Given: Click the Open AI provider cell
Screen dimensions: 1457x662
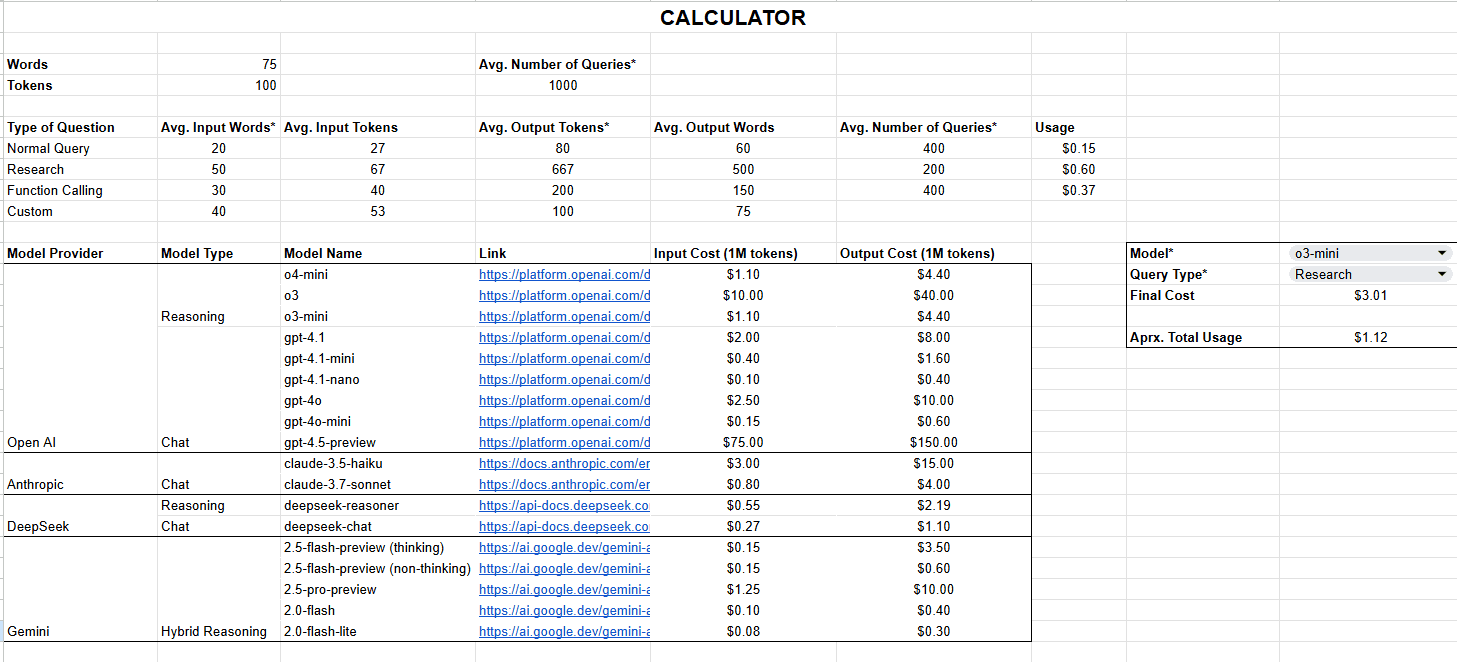Looking at the screenshot, I should [32, 442].
